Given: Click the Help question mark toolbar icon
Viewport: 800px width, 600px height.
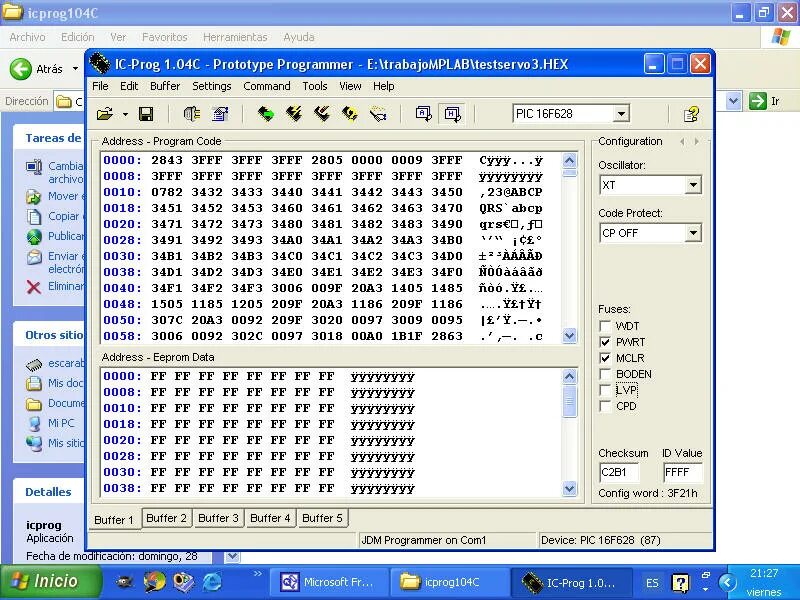Looking at the screenshot, I should point(691,114).
